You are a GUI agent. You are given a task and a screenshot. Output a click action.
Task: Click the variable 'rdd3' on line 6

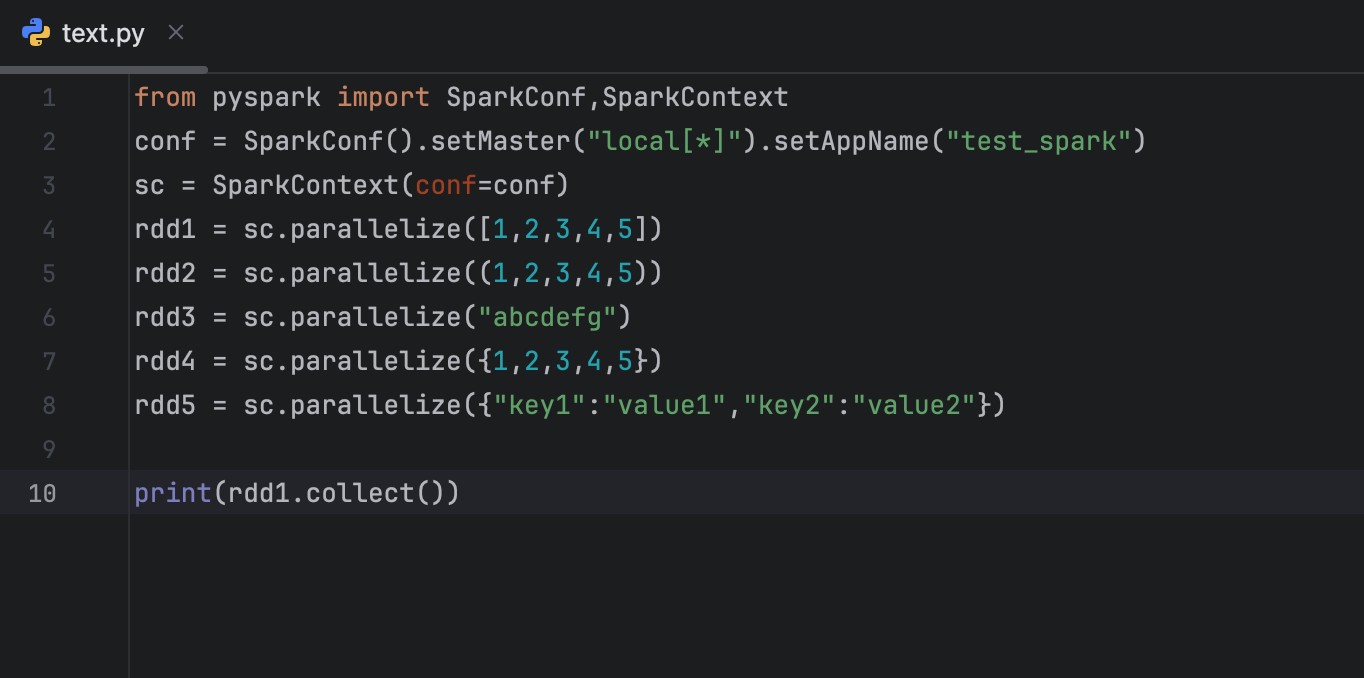(x=165, y=318)
